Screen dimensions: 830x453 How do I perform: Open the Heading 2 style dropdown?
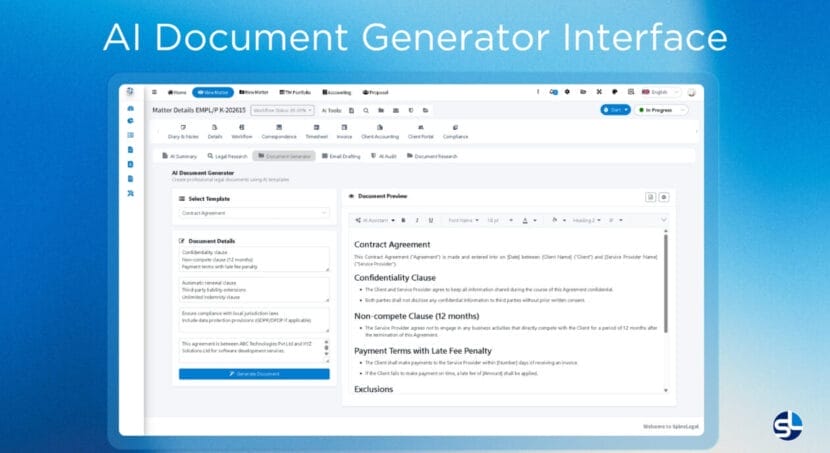[x=587, y=220]
